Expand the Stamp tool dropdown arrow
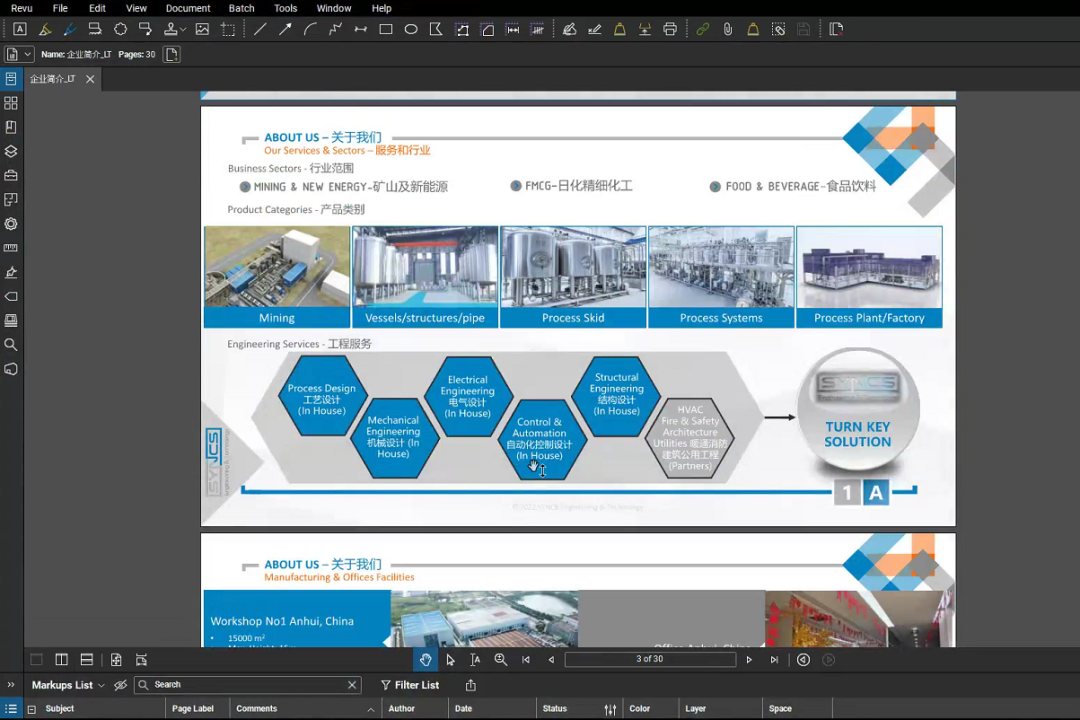Viewport: 1080px width, 720px height. (184, 30)
